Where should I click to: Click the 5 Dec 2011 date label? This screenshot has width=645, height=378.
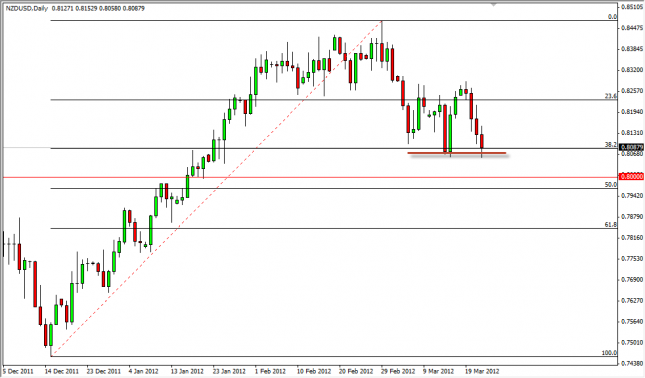pyautogui.click(x=19, y=371)
